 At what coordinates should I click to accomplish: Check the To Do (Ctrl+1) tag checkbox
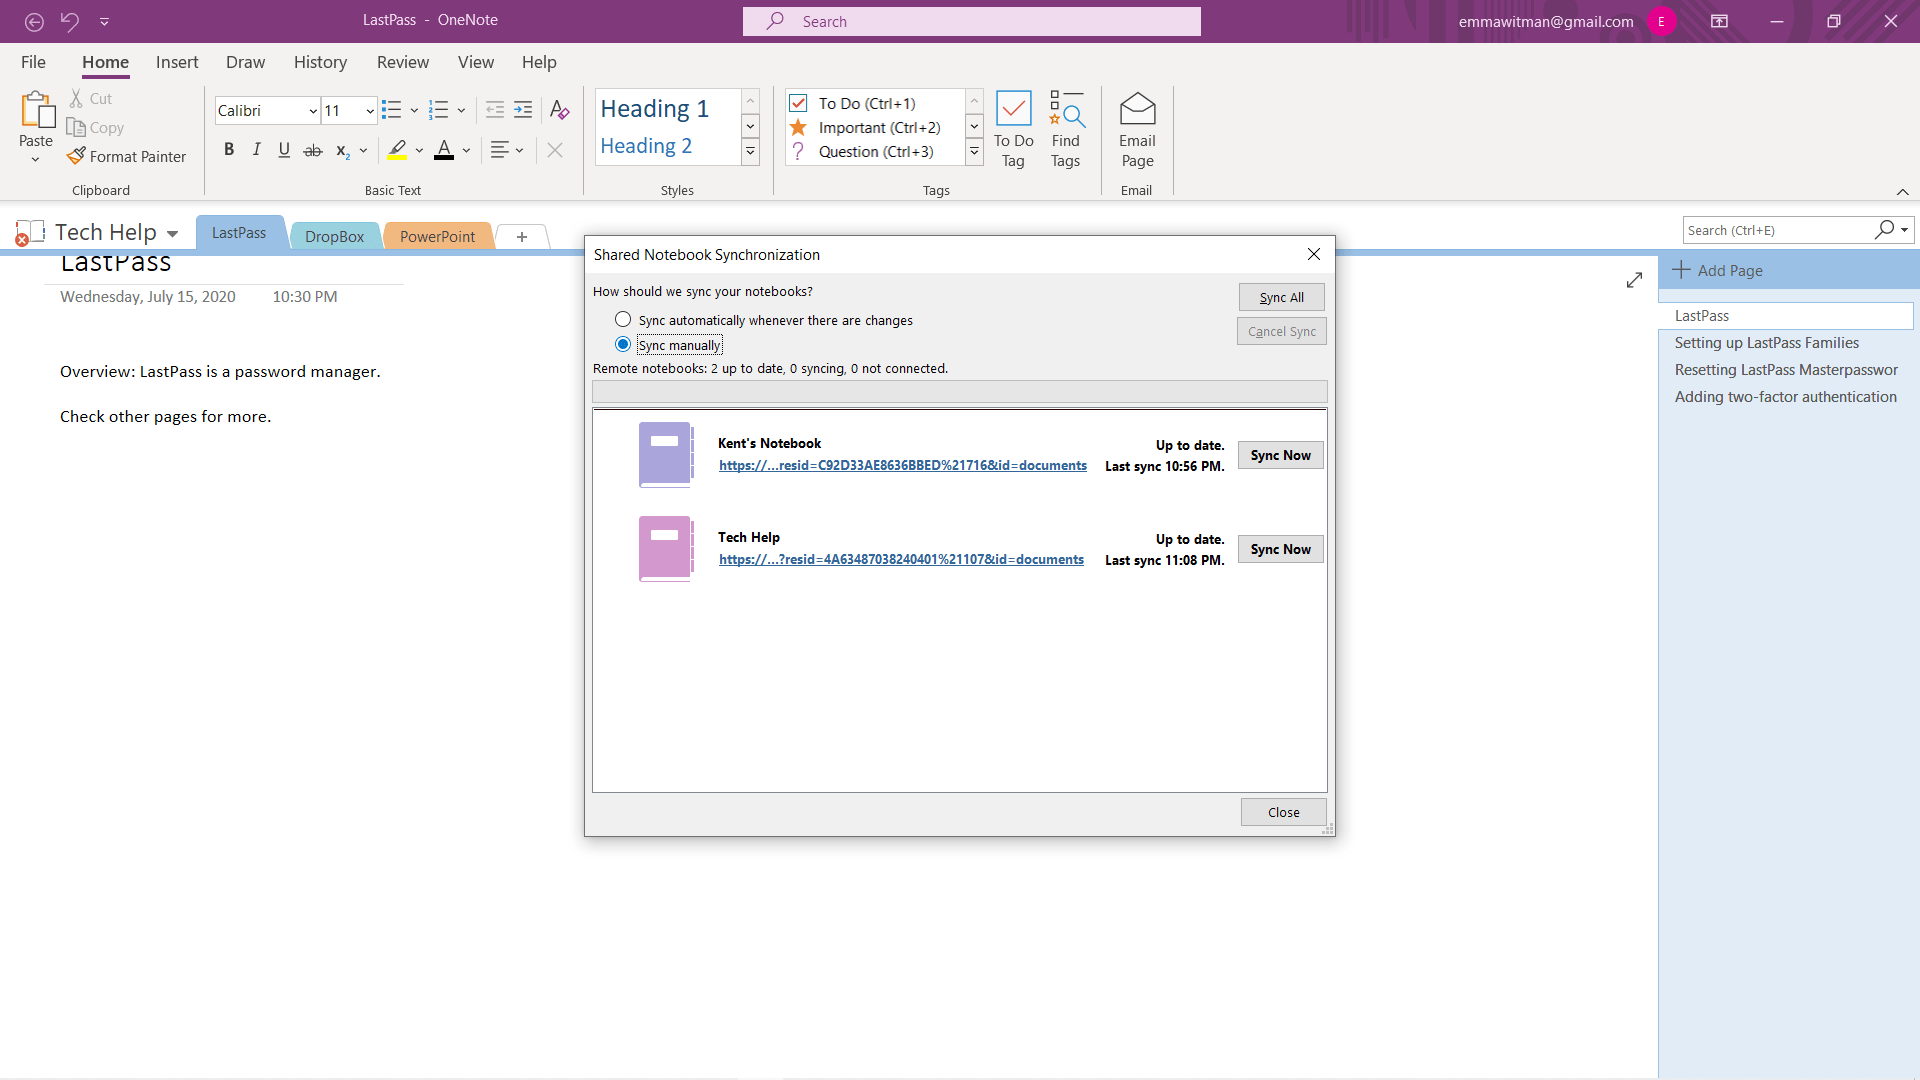(x=798, y=103)
